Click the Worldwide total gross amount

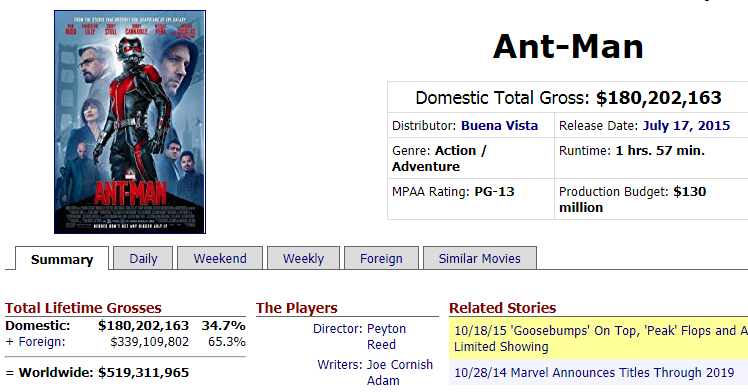(144, 372)
